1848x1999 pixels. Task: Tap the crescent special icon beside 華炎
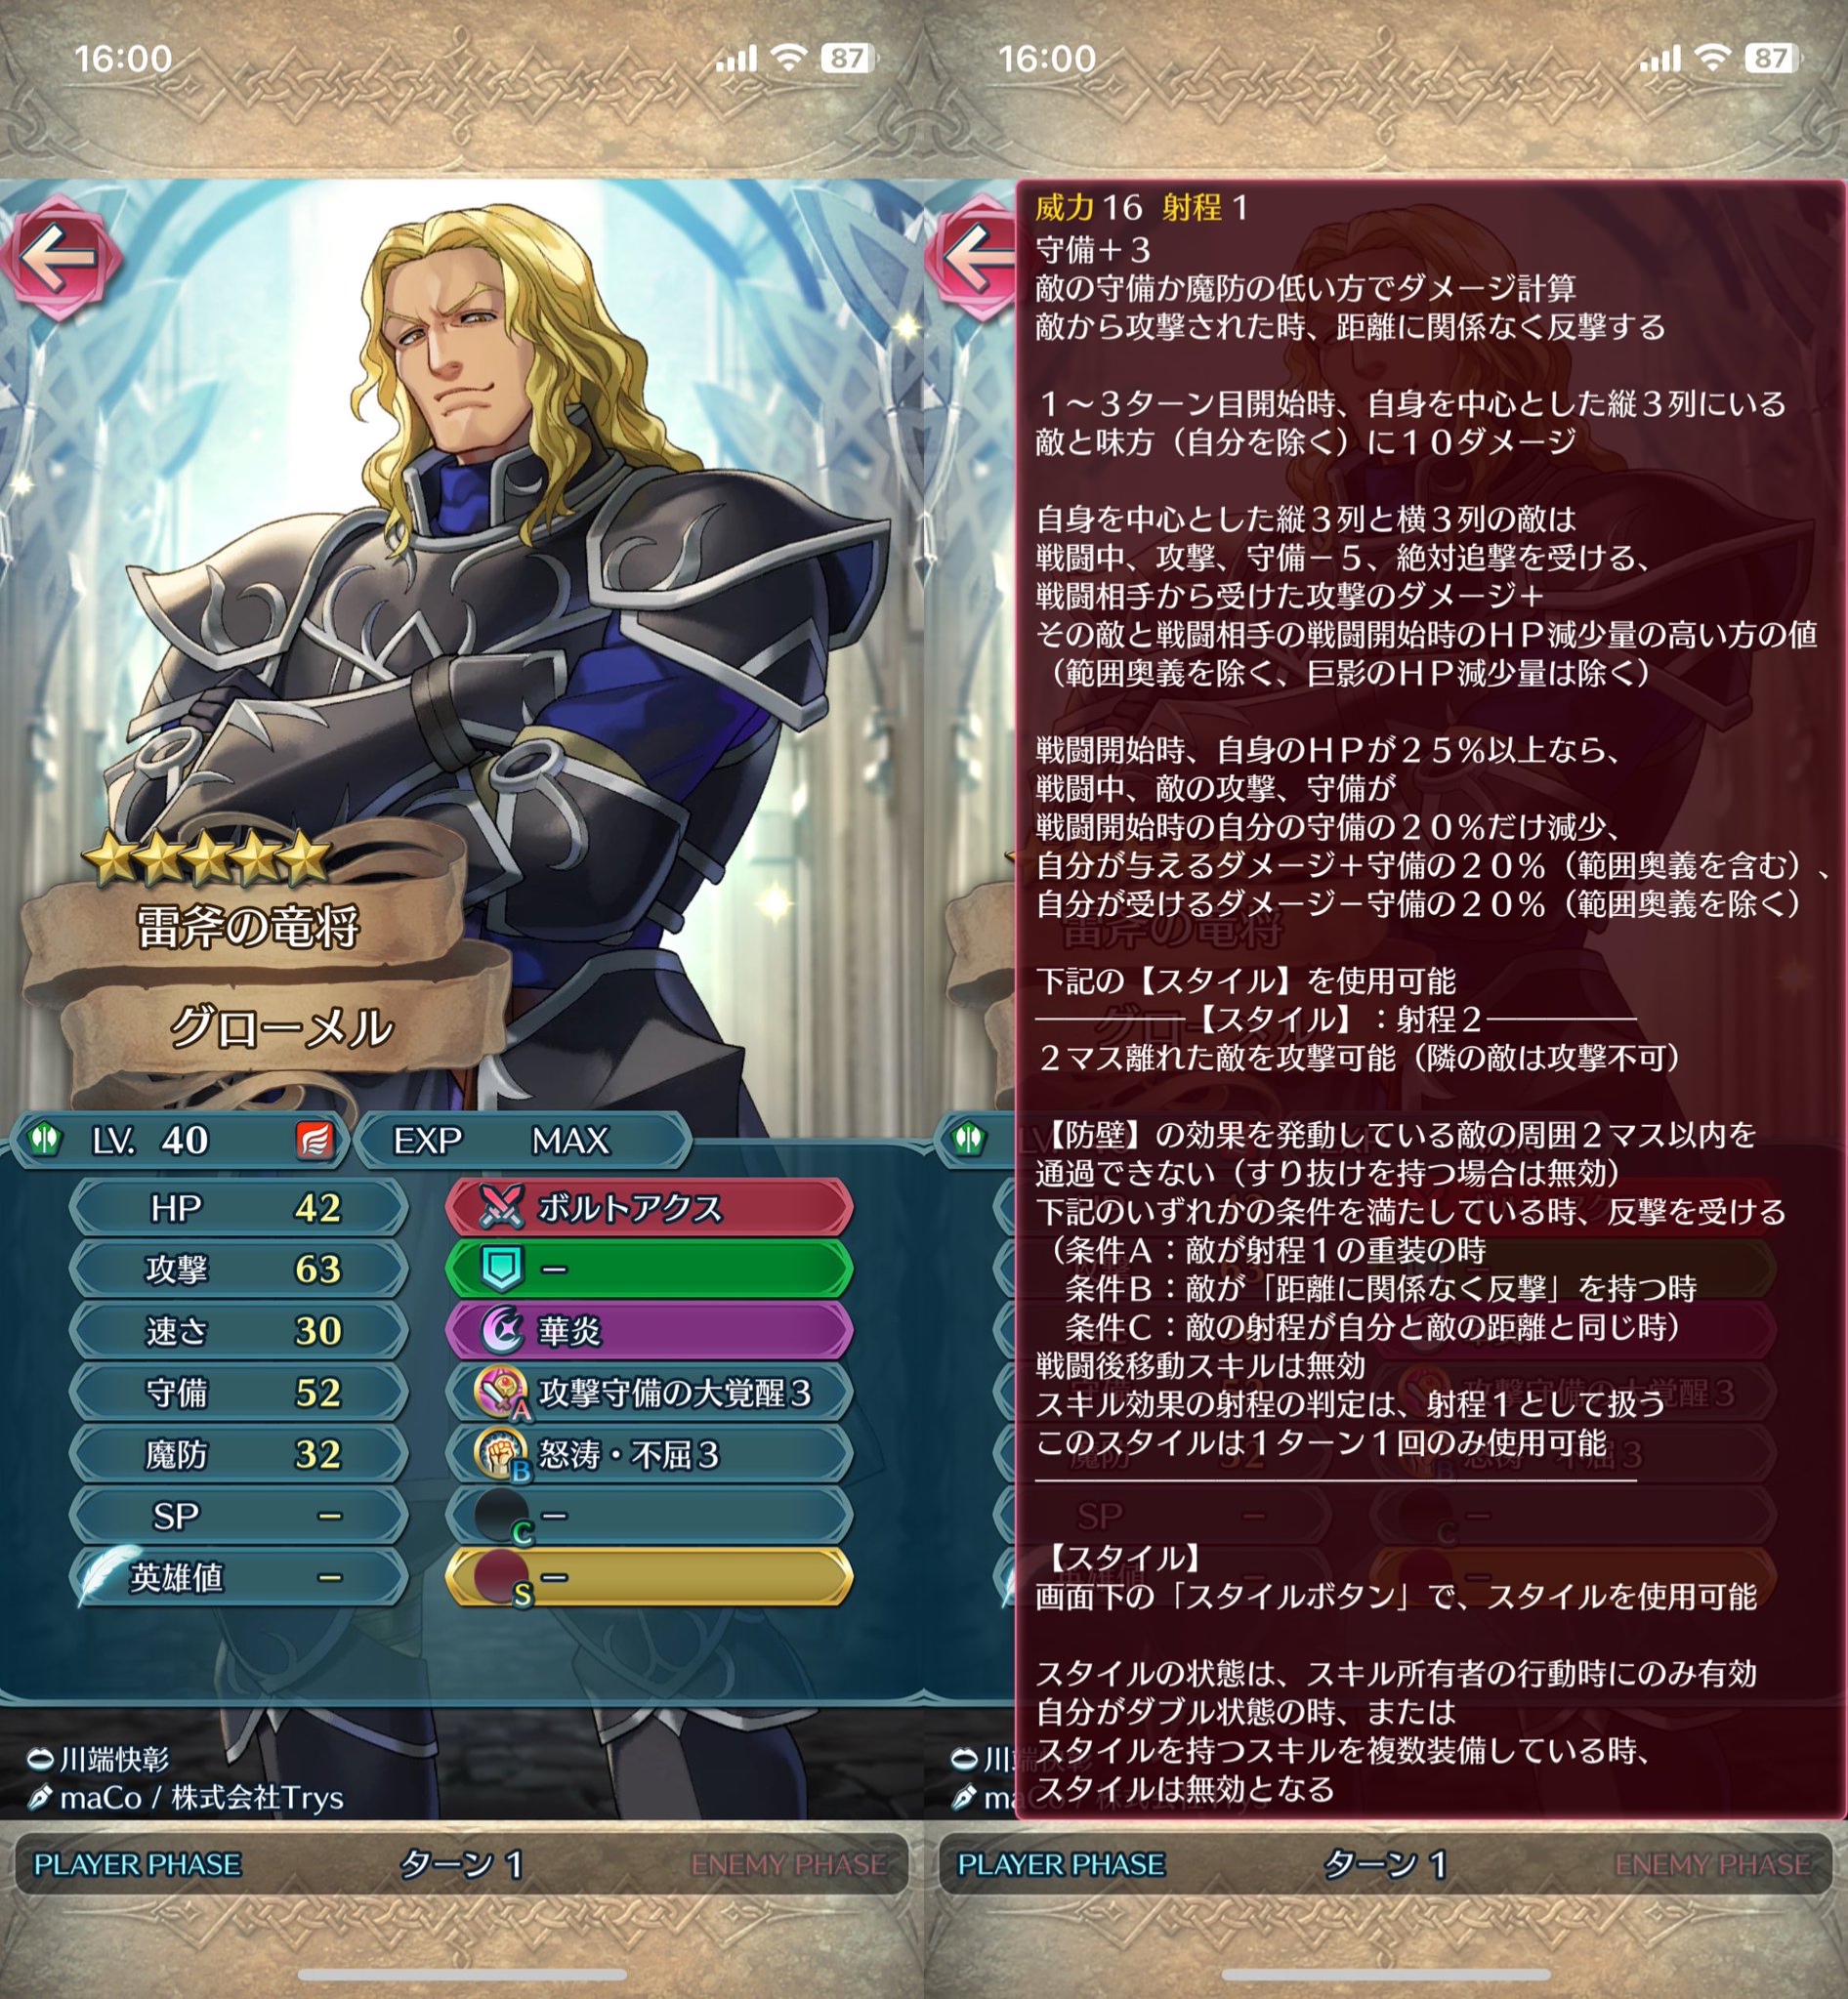(501, 1331)
